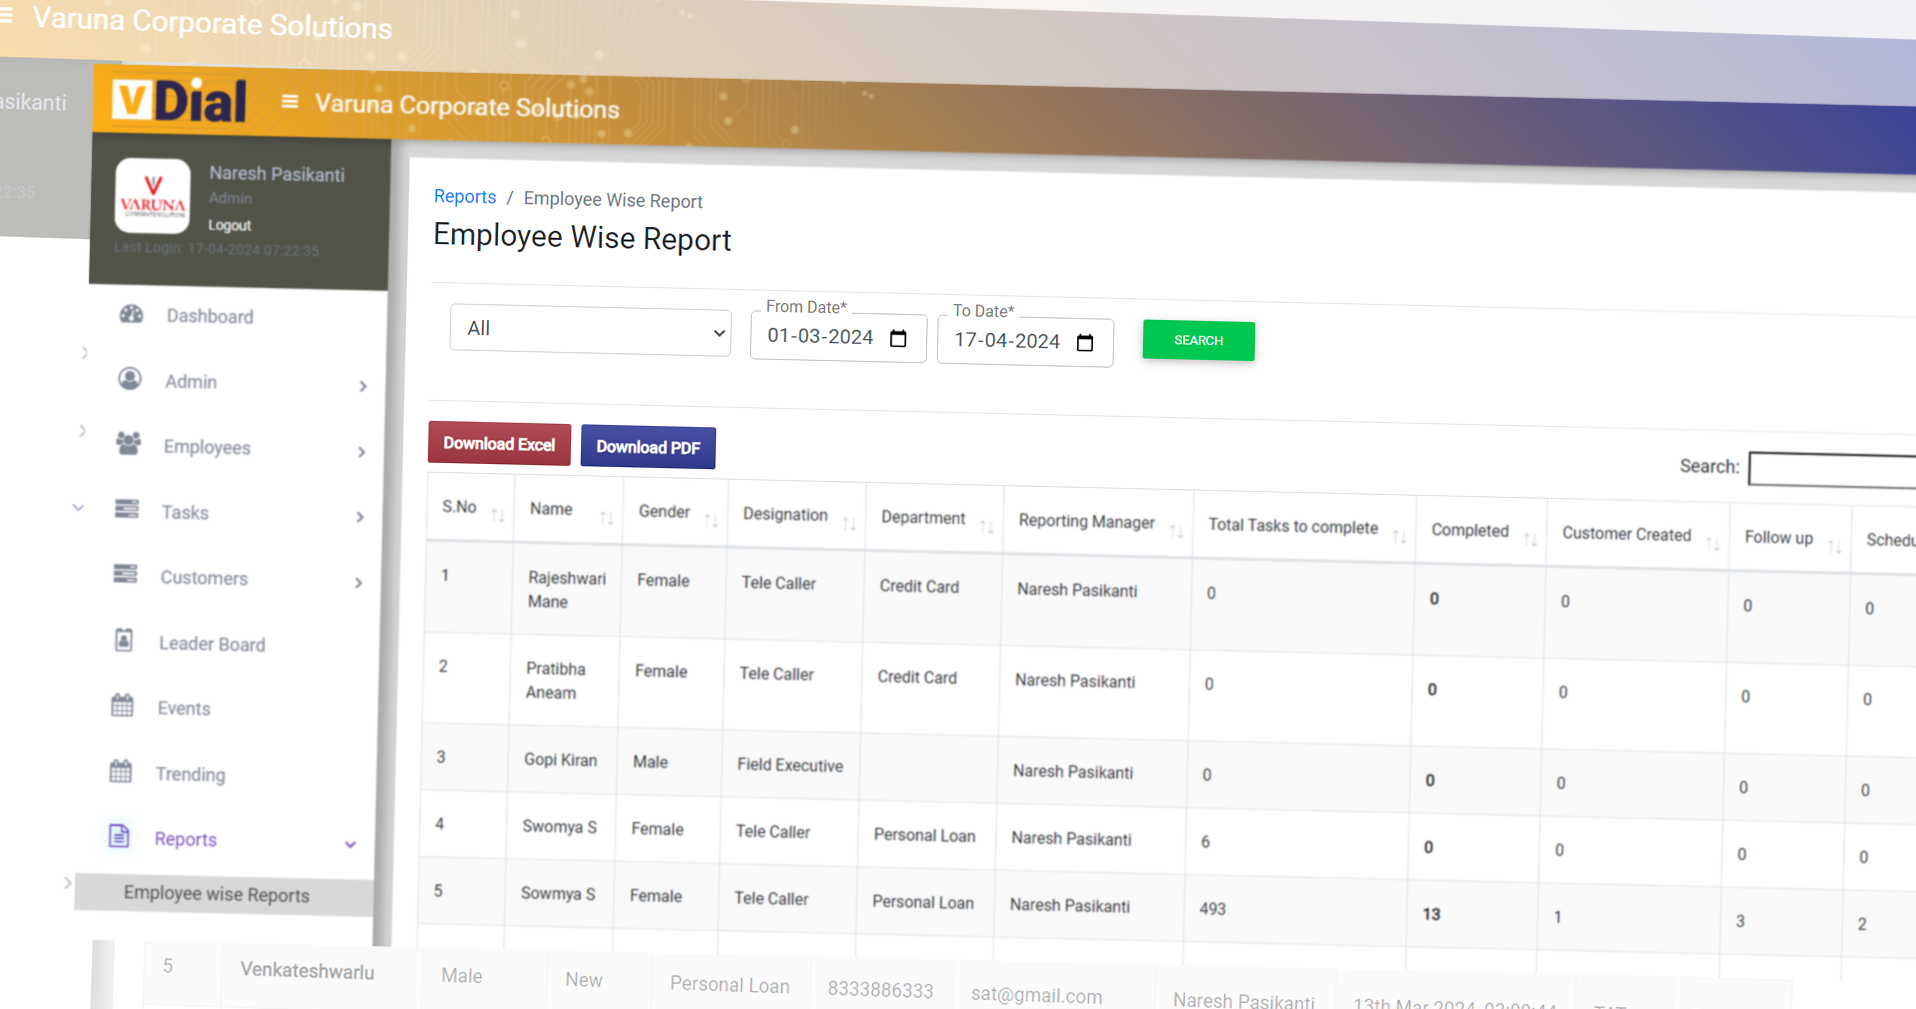
Task: Click the Download Excel button
Action: [499, 444]
